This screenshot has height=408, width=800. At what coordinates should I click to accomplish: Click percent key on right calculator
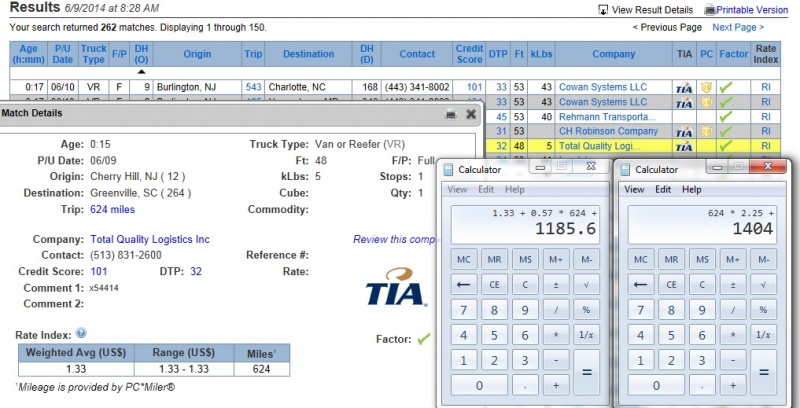tap(763, 310)
